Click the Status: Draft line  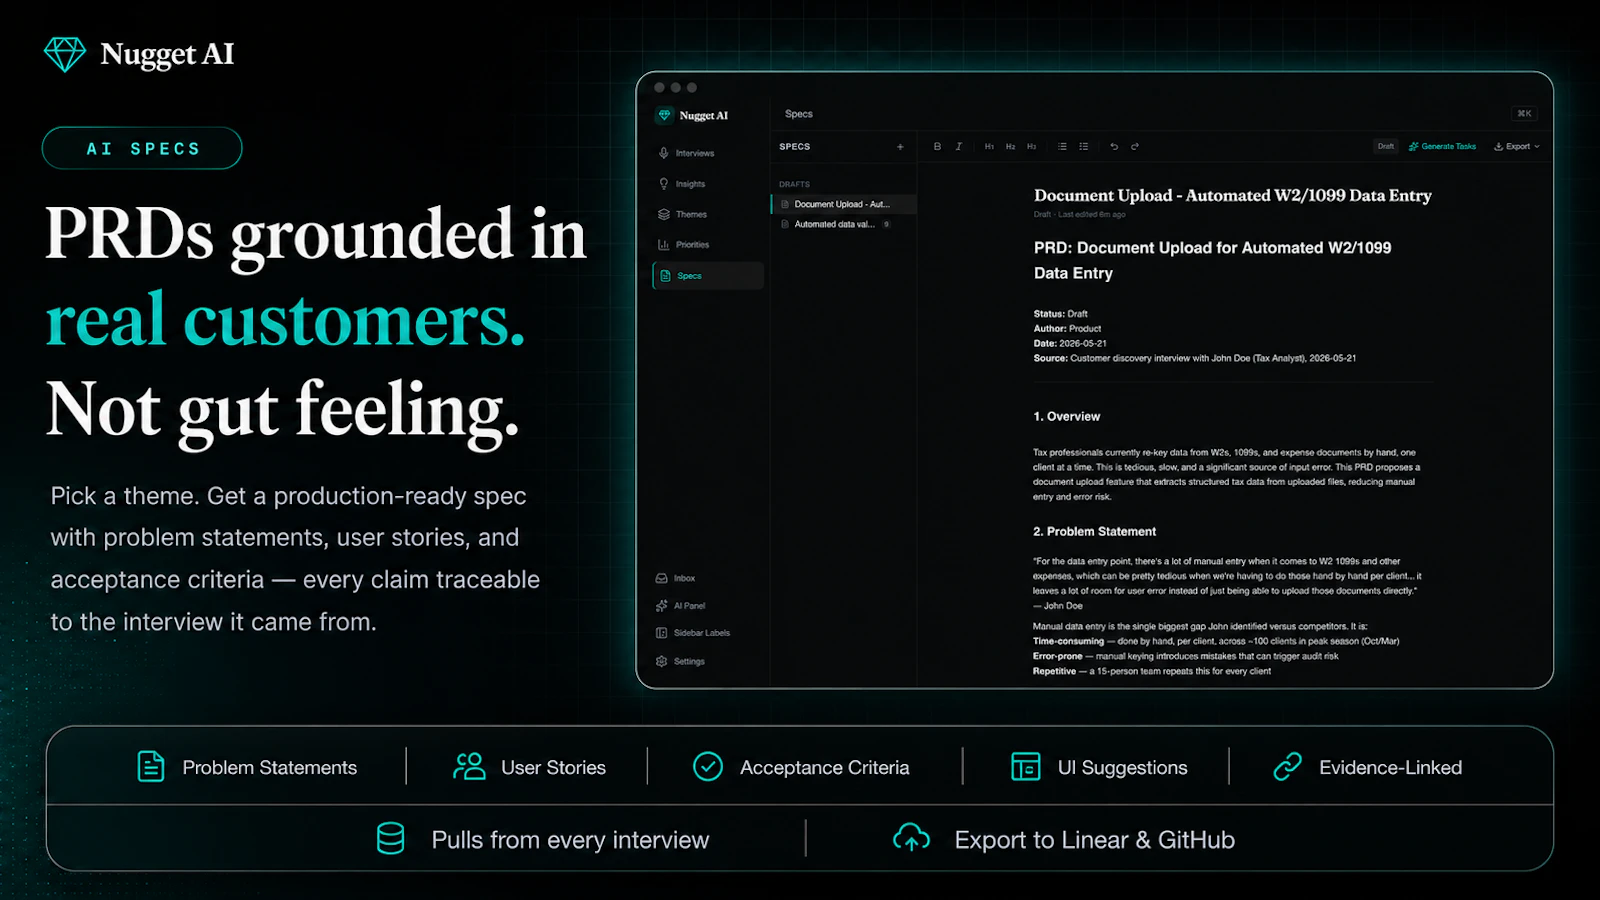click(1060, 314)
